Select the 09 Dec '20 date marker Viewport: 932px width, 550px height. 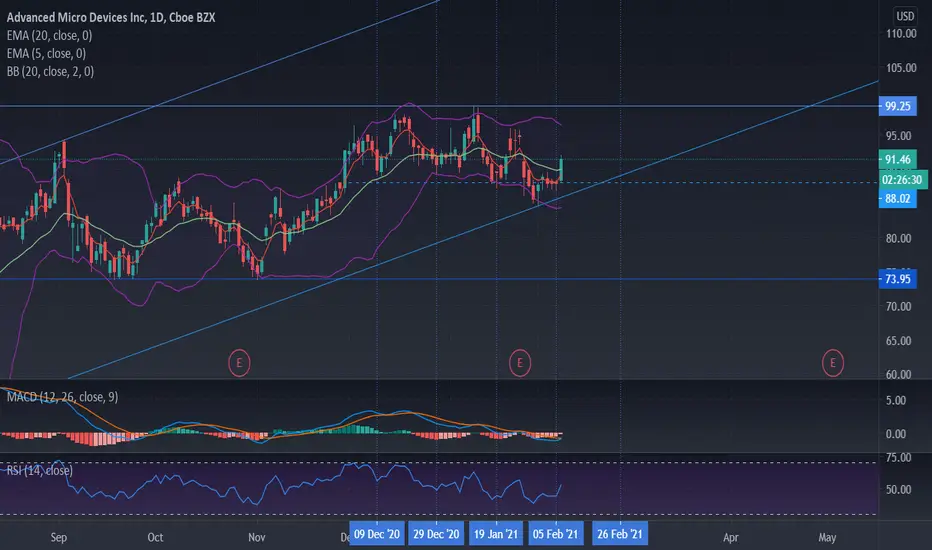(377, 534)
